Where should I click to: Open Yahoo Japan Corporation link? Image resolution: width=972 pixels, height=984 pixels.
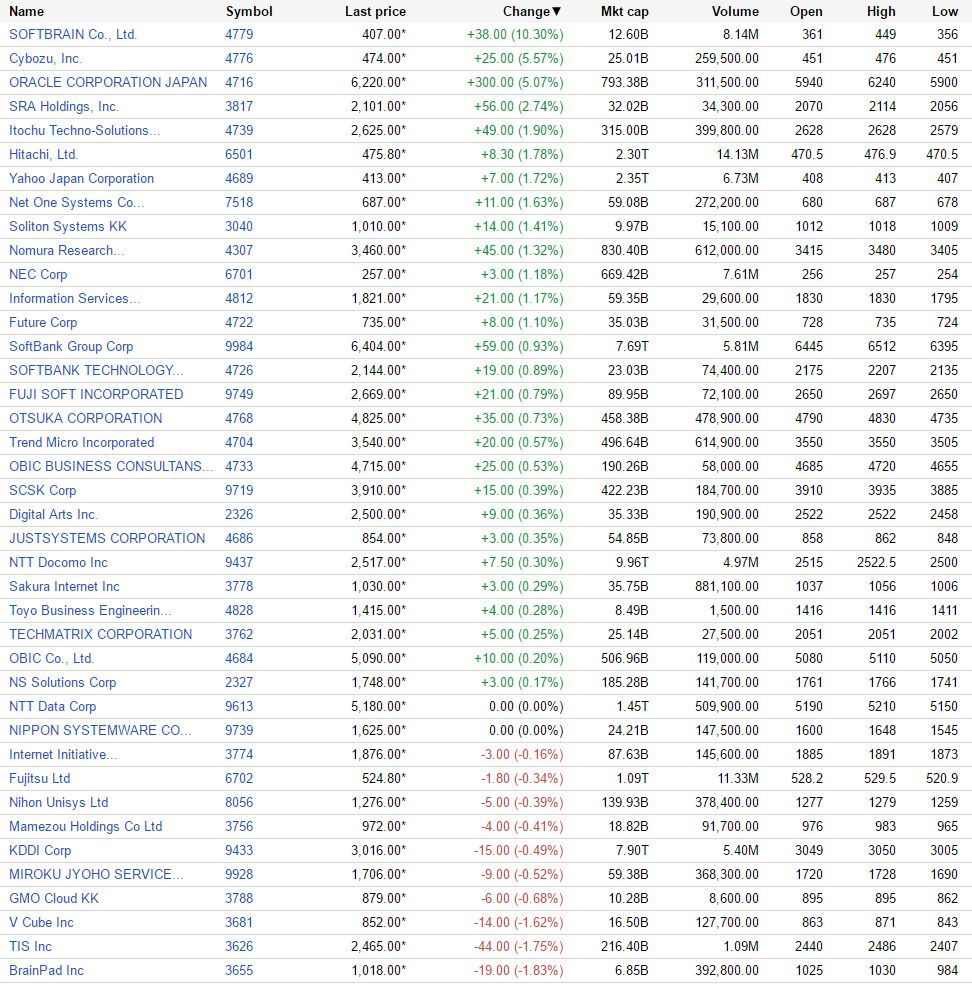point(81,178)
